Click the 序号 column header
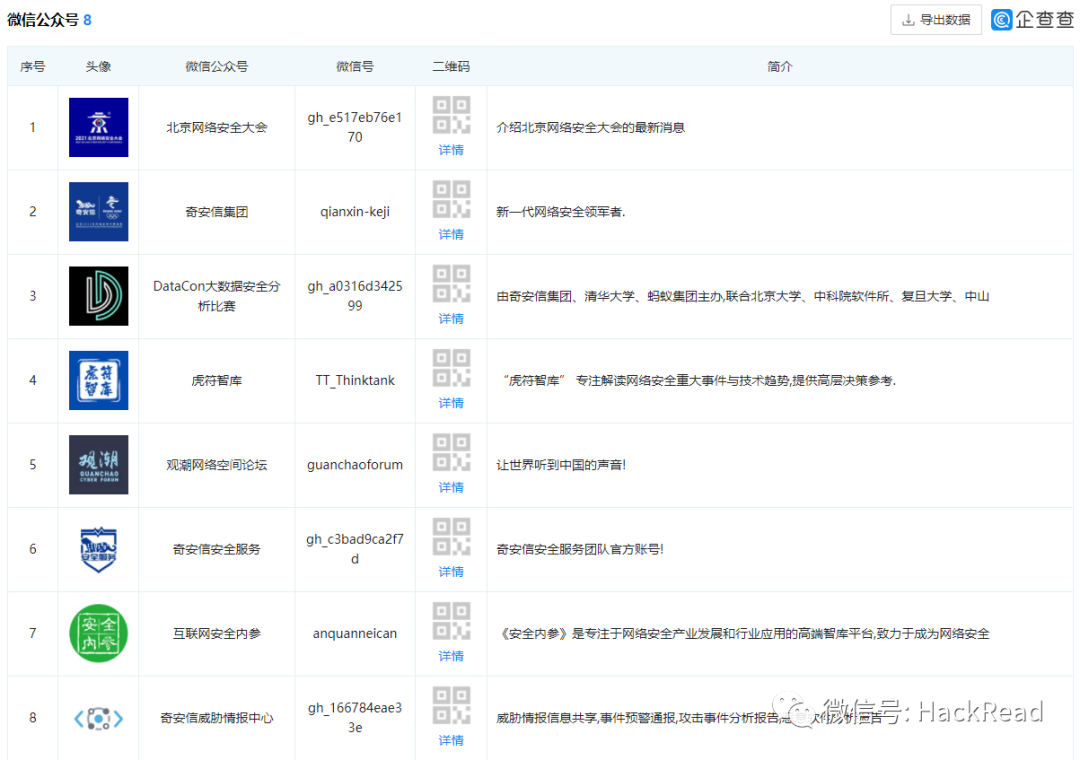This screenshot has height=760, width=1080. [x=32, y=67]
